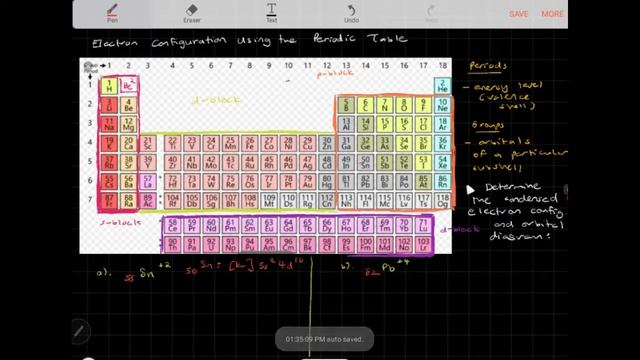The image size is (640, 360).
Task: Click the Cadmium (48 Cd) cell
Action: click(327, 162)
